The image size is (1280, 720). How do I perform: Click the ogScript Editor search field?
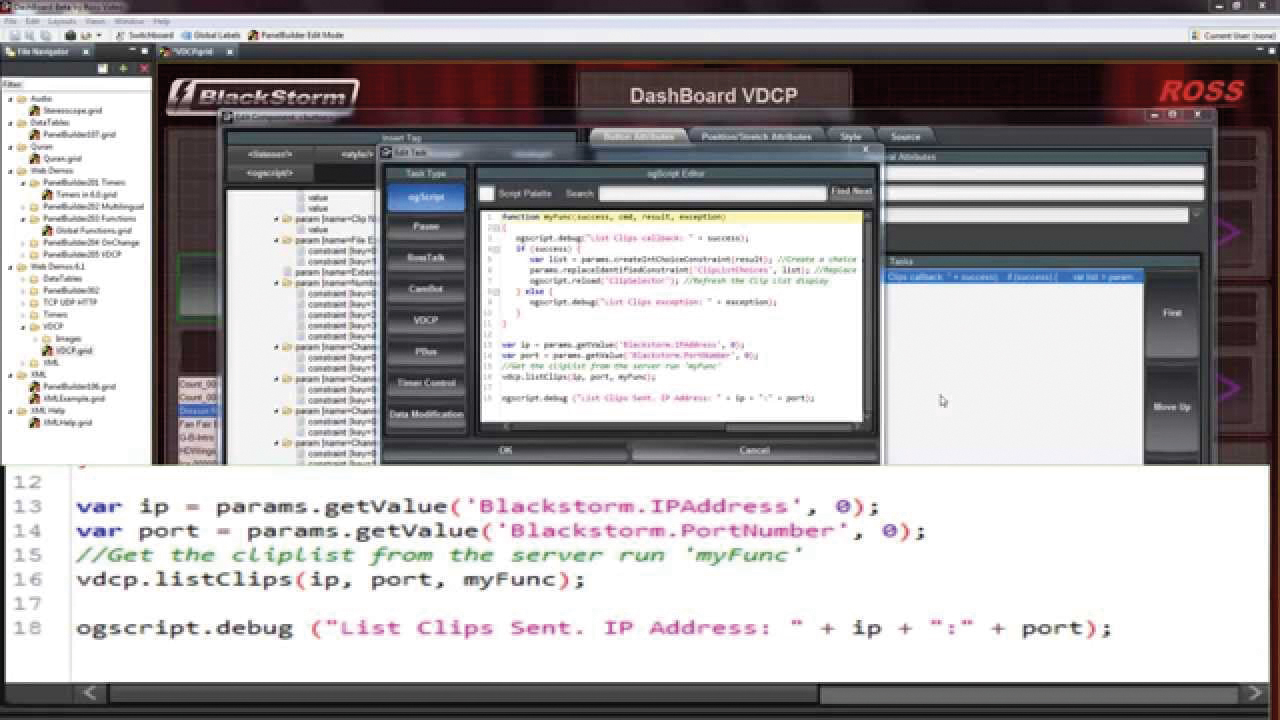pos(712,193)
